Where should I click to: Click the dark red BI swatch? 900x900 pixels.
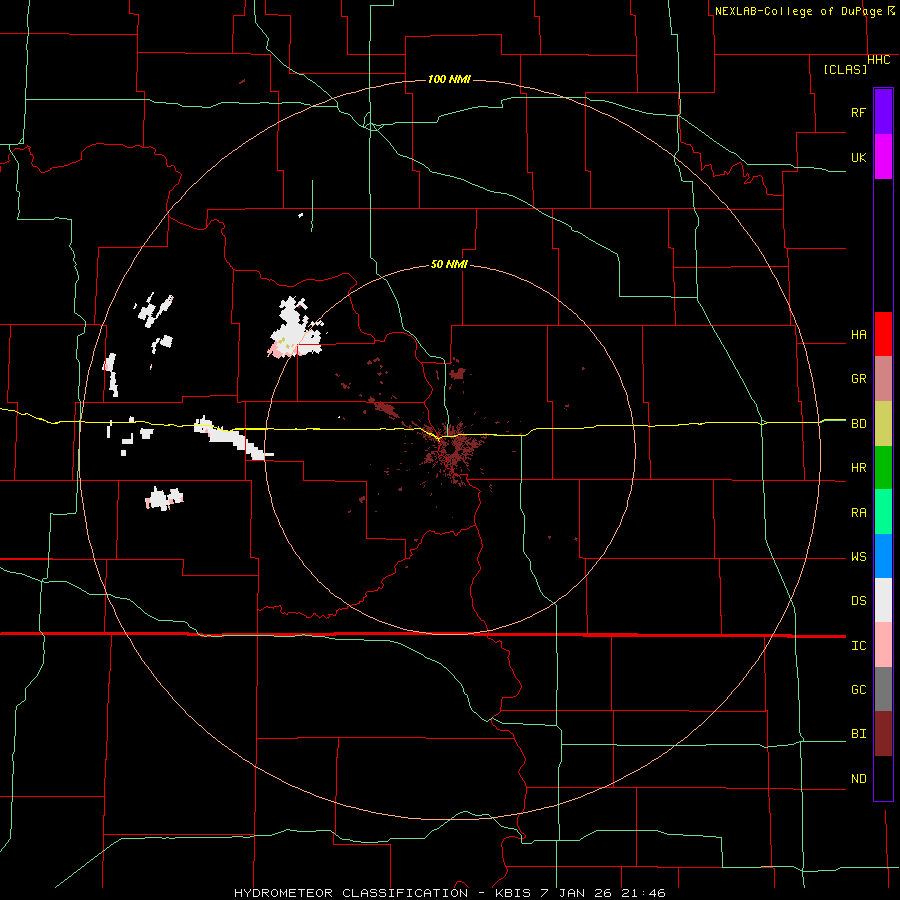[x=883, y=734]
